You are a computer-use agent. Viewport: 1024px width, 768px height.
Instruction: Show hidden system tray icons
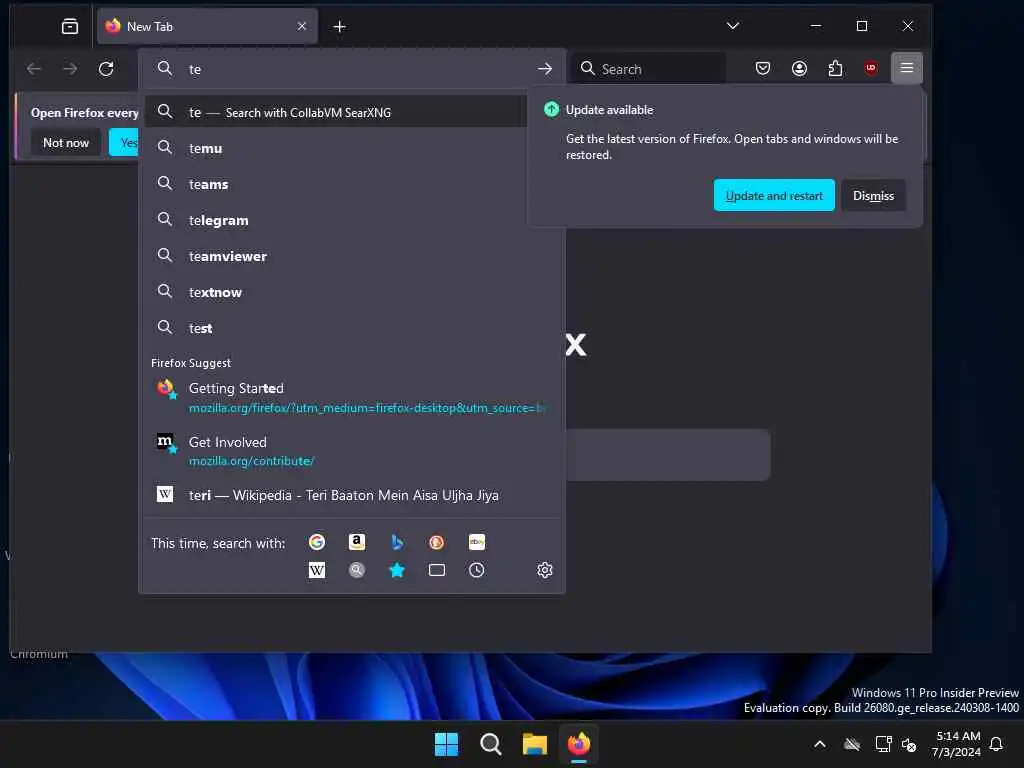(x=820, y=744)
